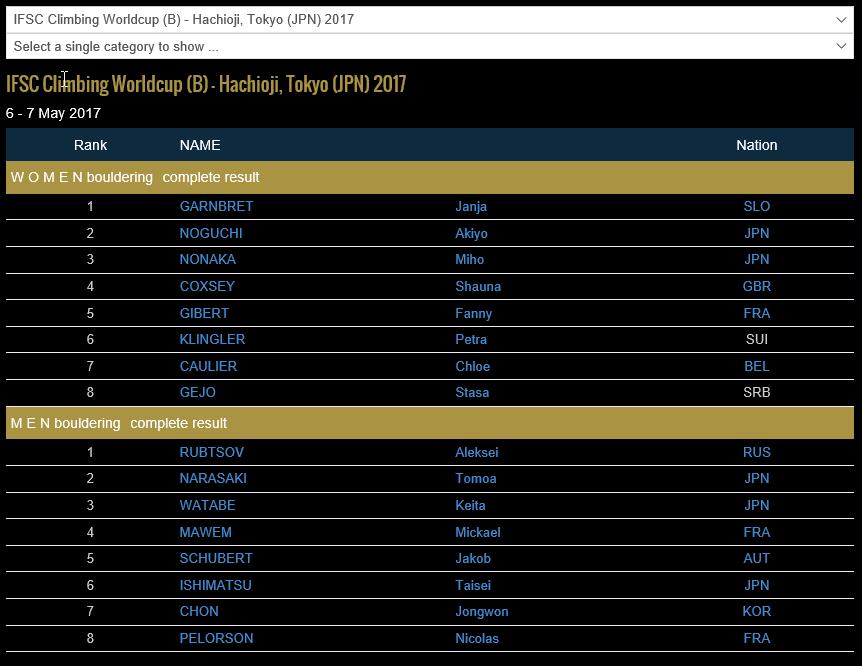This screenshot has height=666, width=862.
Task: Click the SUI nation text
Action: coord(756,339)
